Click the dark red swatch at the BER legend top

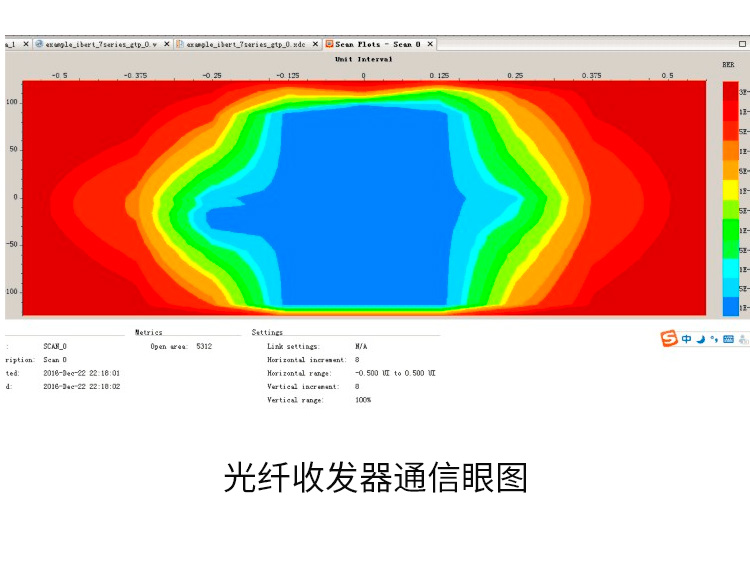(730, 91)
